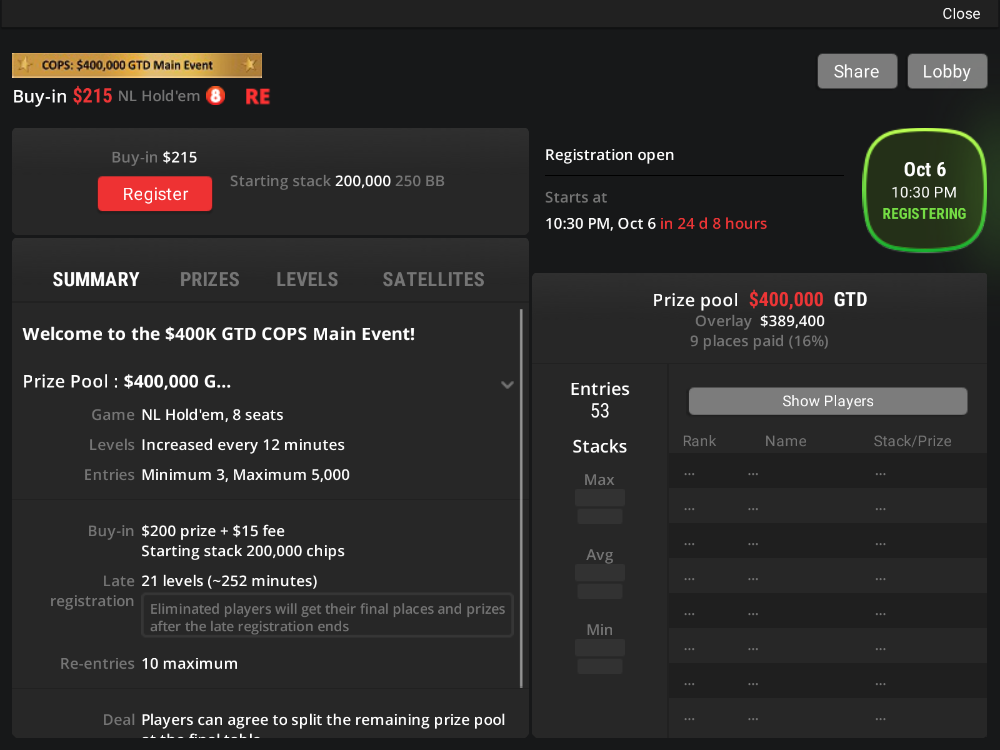Open the Satellites tab
Image resolution: width=1000 pixels, height=750 pixels.
433,280
